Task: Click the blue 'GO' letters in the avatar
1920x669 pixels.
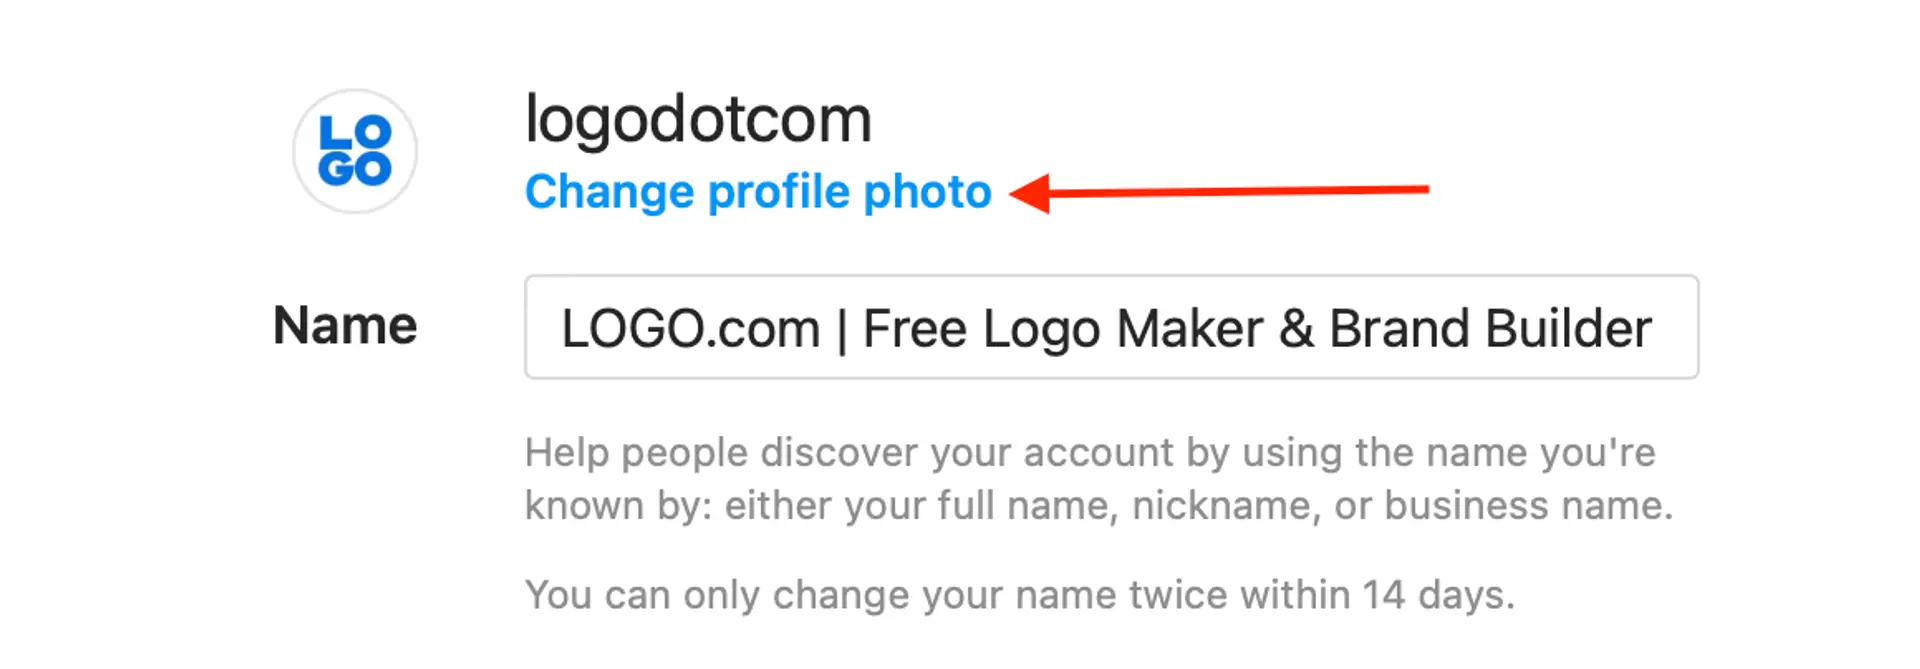Action: 355,169
